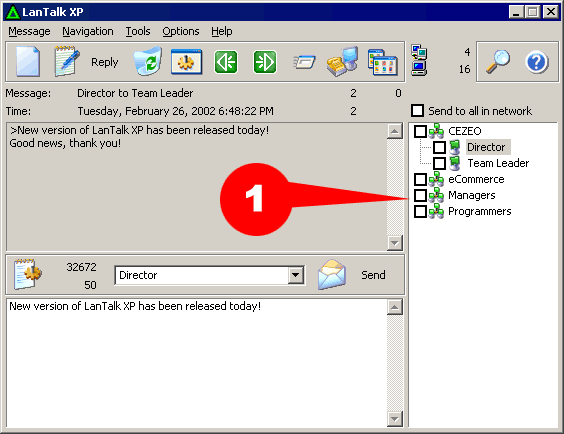Click the notepad with pen compose icon
Screen dimensions: 564x434
[x=67, y=61]
